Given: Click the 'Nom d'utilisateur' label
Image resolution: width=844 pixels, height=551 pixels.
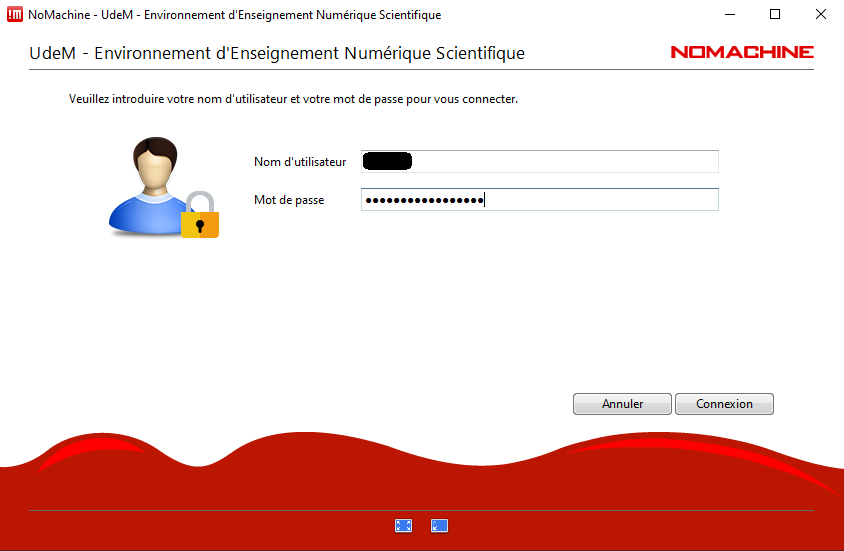Looking at the screenshot, I should (300, 162).
